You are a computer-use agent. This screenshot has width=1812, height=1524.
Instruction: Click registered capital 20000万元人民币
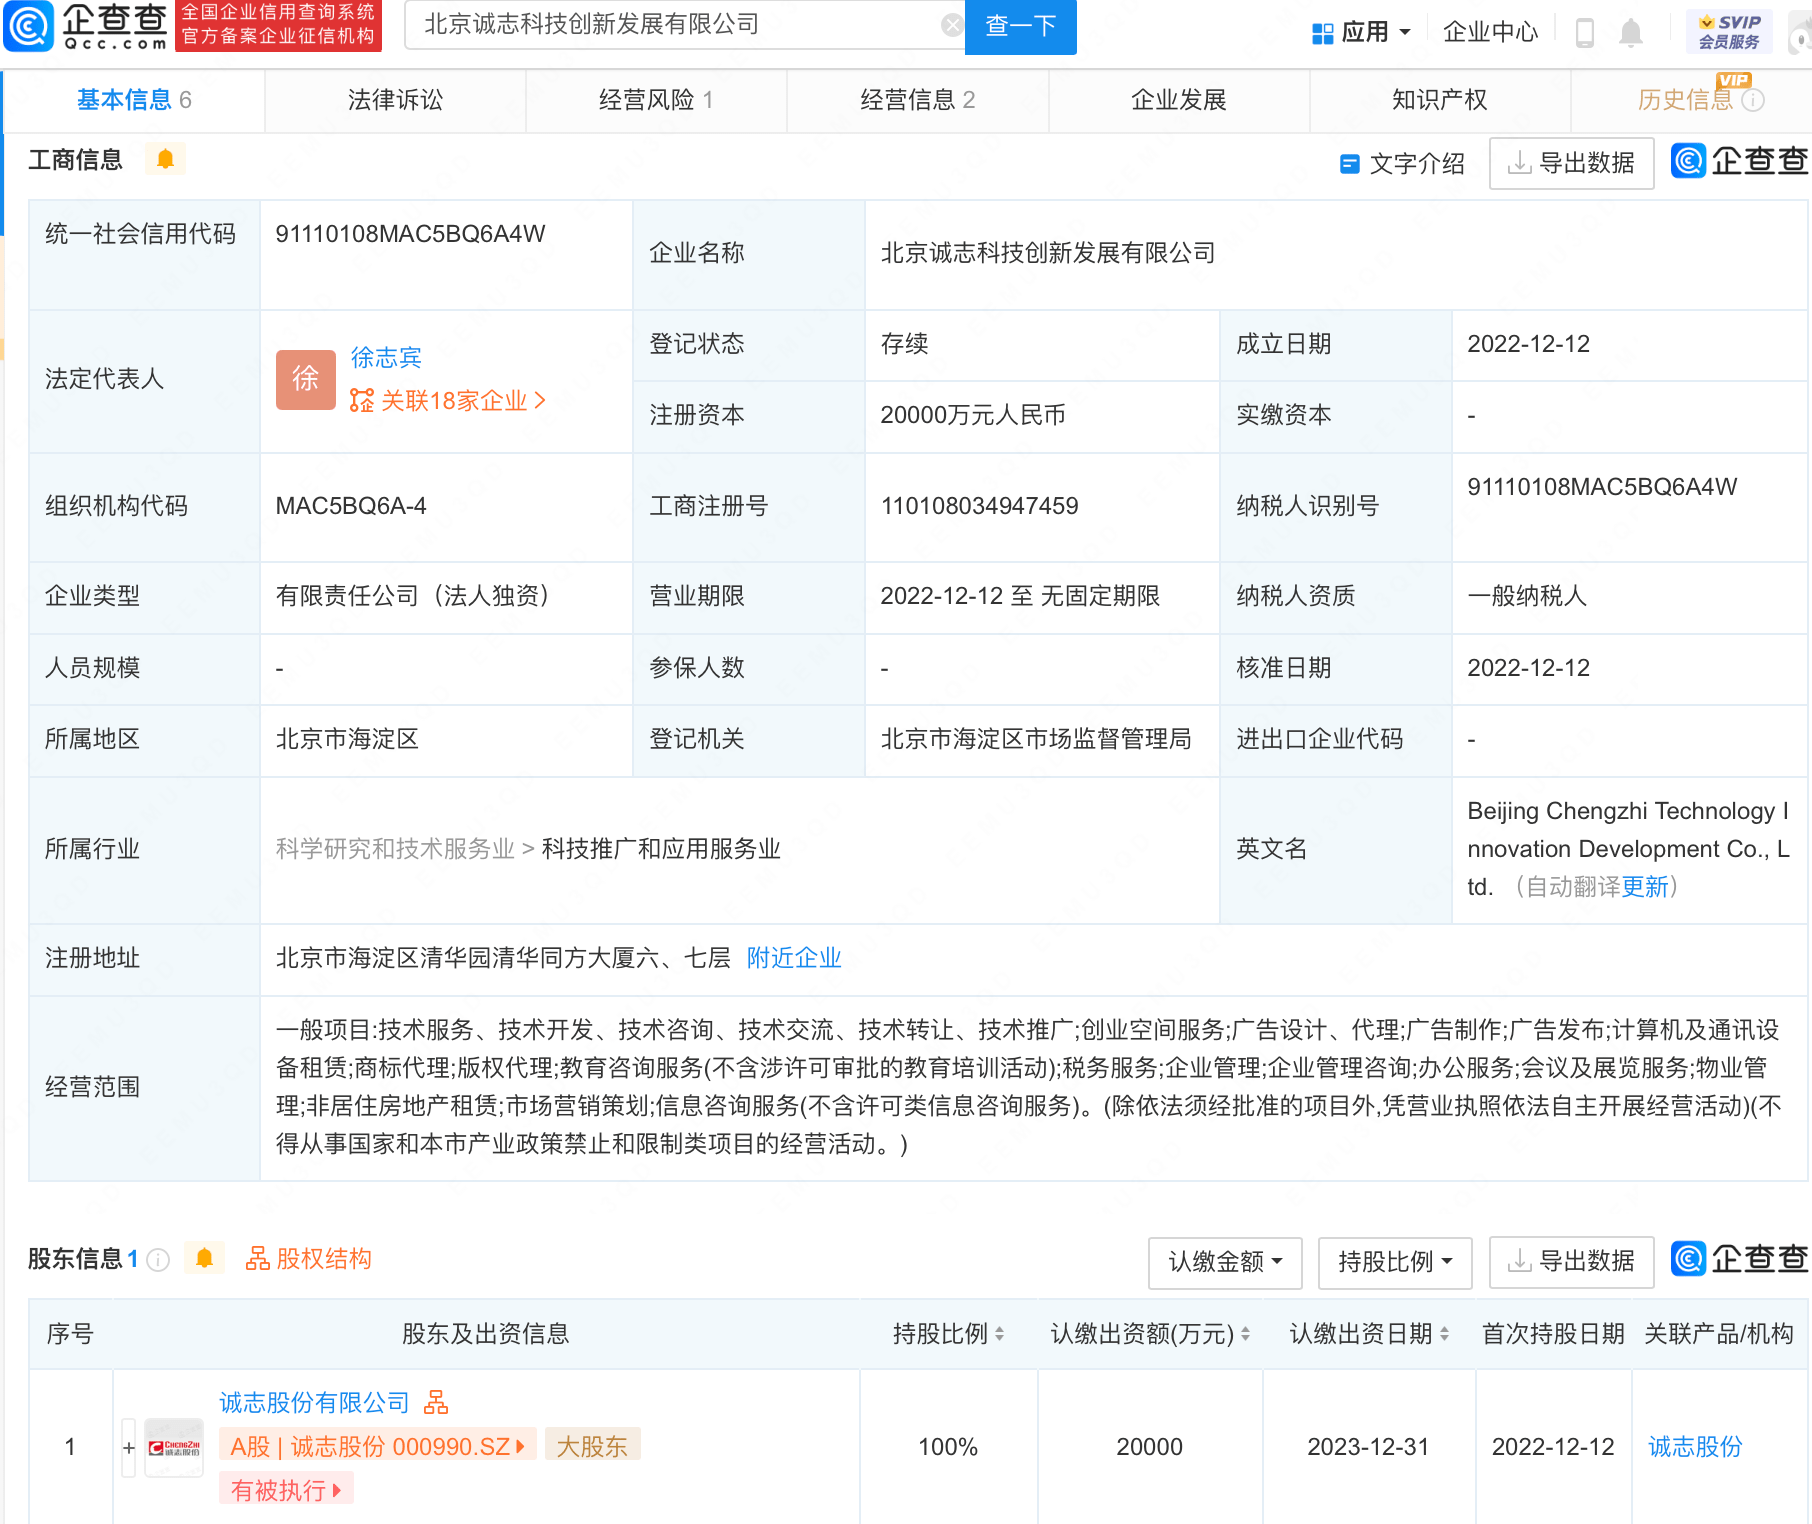point(973,415)
